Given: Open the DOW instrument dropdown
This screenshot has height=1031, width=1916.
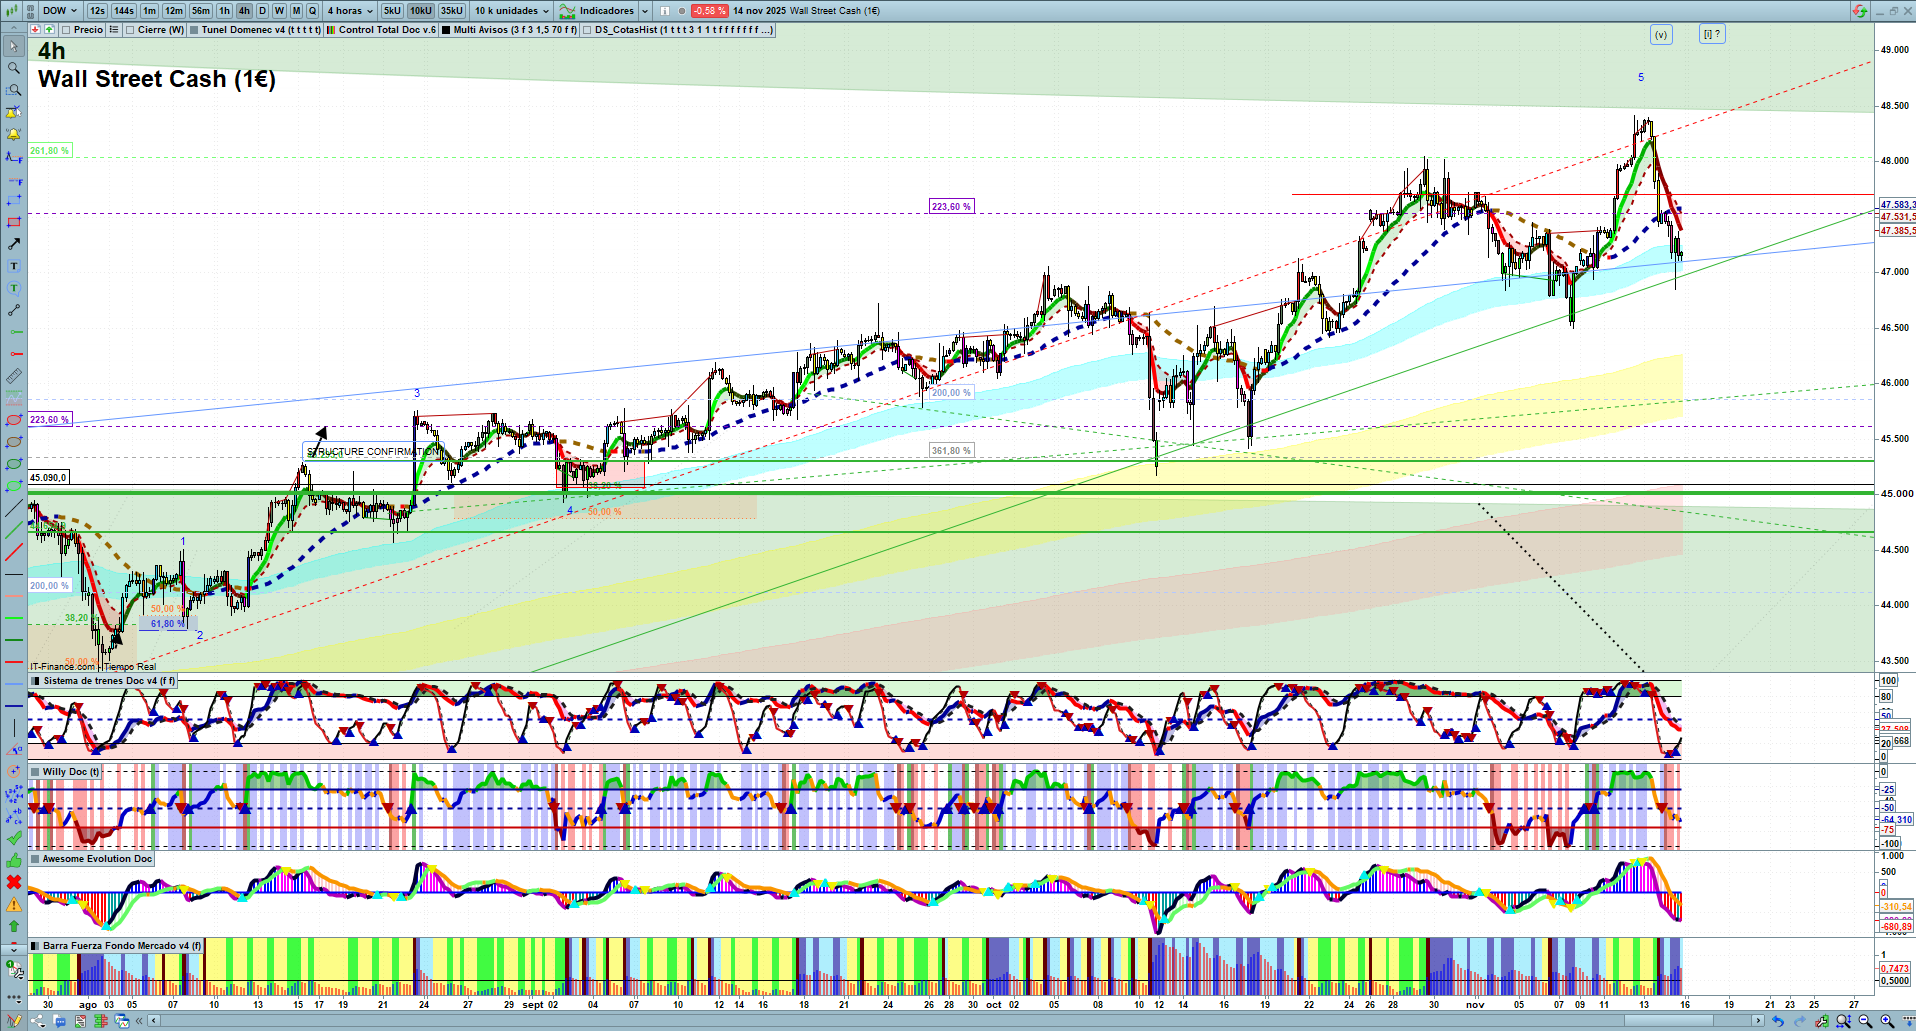Looking at the screenshot, I should tap(60, 11).
